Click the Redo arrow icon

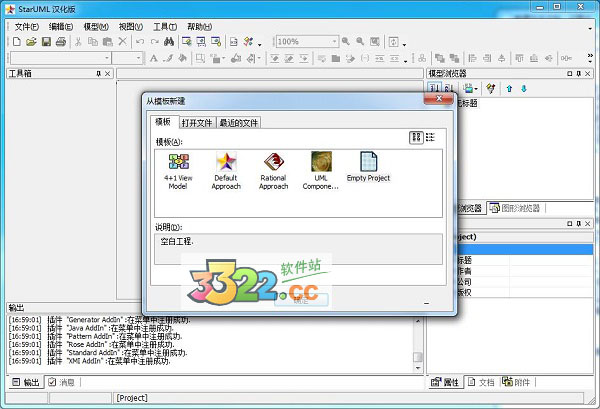pos(154,41)
